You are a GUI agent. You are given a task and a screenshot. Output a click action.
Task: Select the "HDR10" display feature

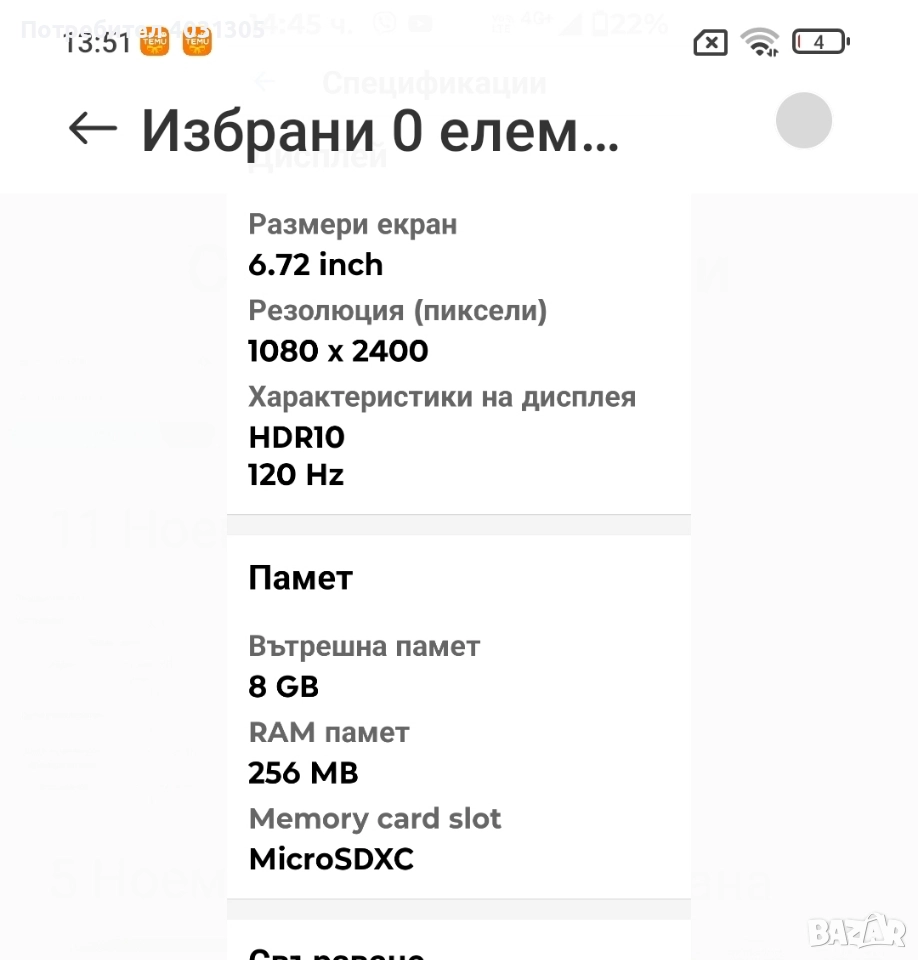pyautogui.click(x=296, y=438)
